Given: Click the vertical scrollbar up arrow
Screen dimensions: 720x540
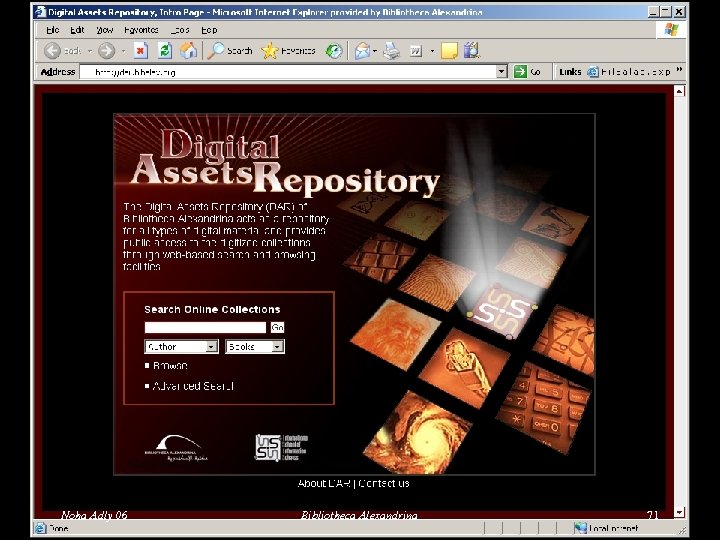Looking at the screenshot, I should click(680, 91).
